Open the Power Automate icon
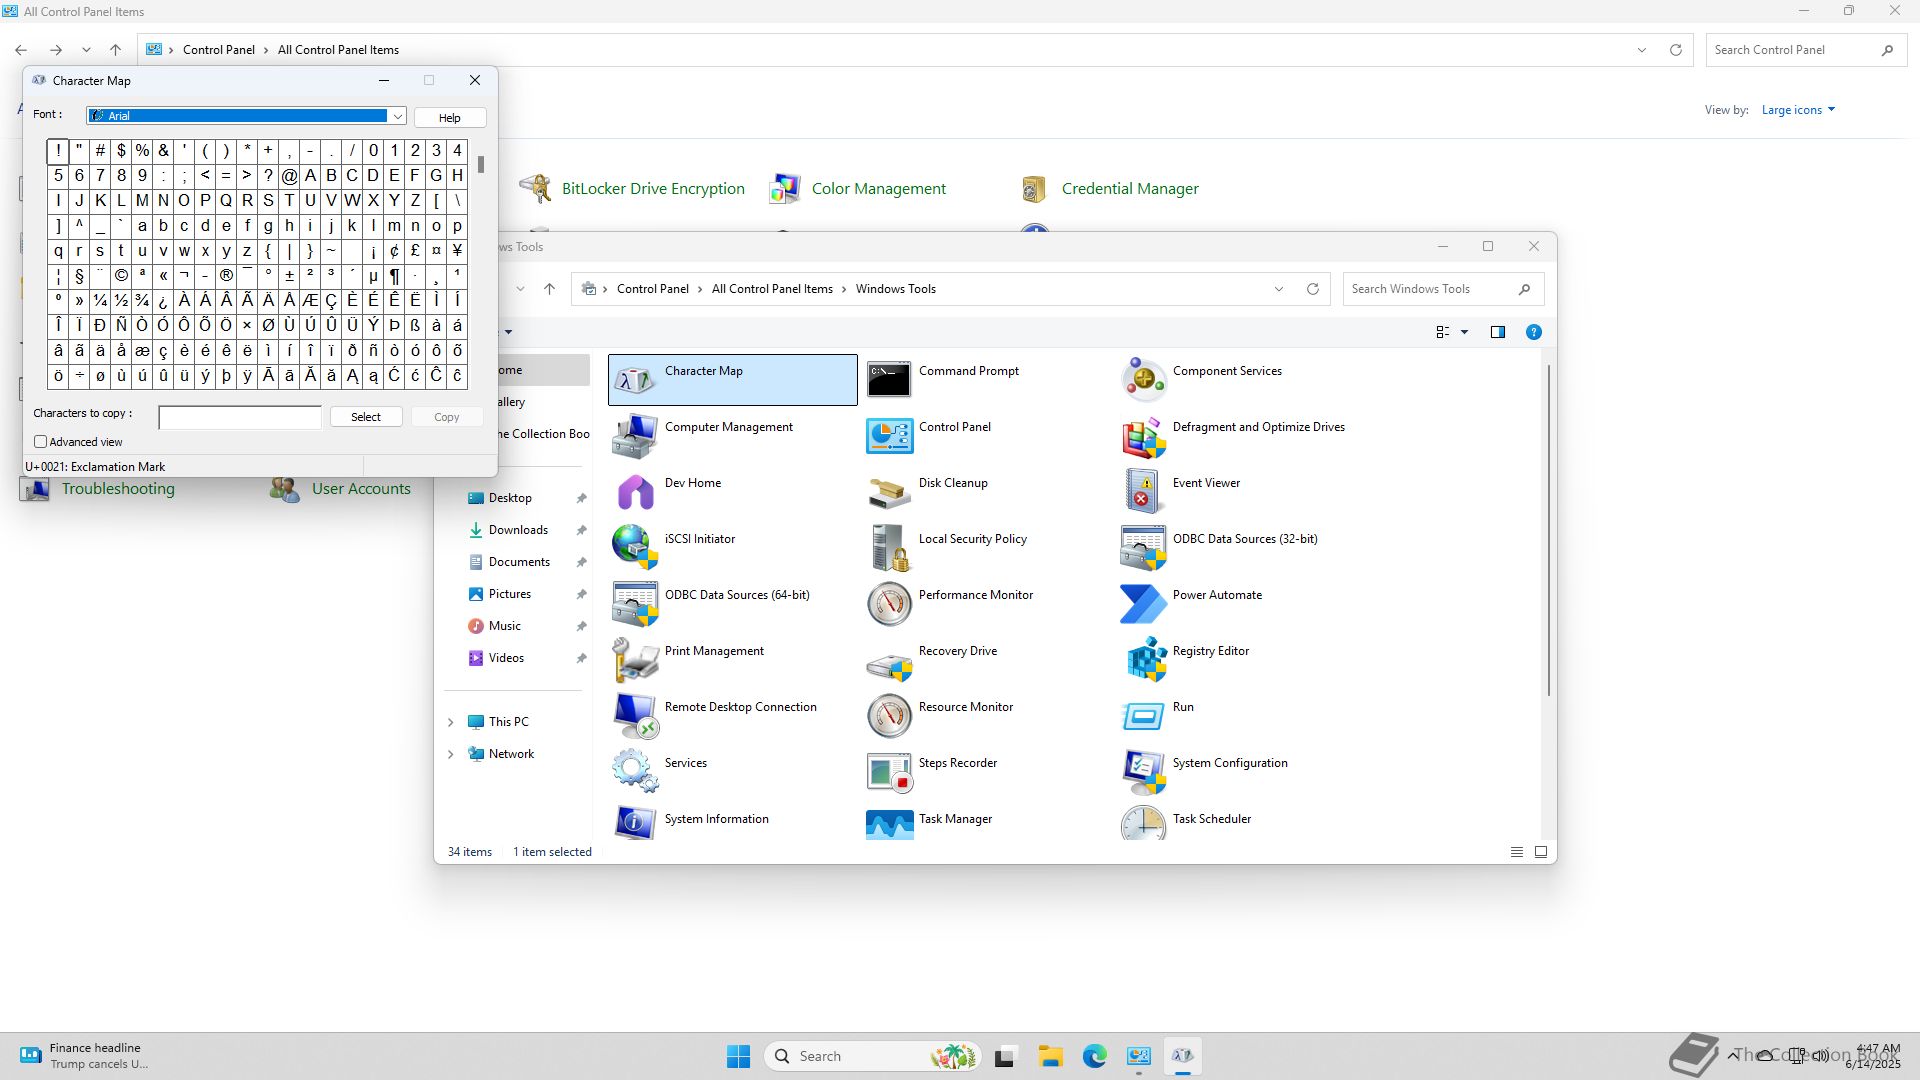 point(1143,604)
